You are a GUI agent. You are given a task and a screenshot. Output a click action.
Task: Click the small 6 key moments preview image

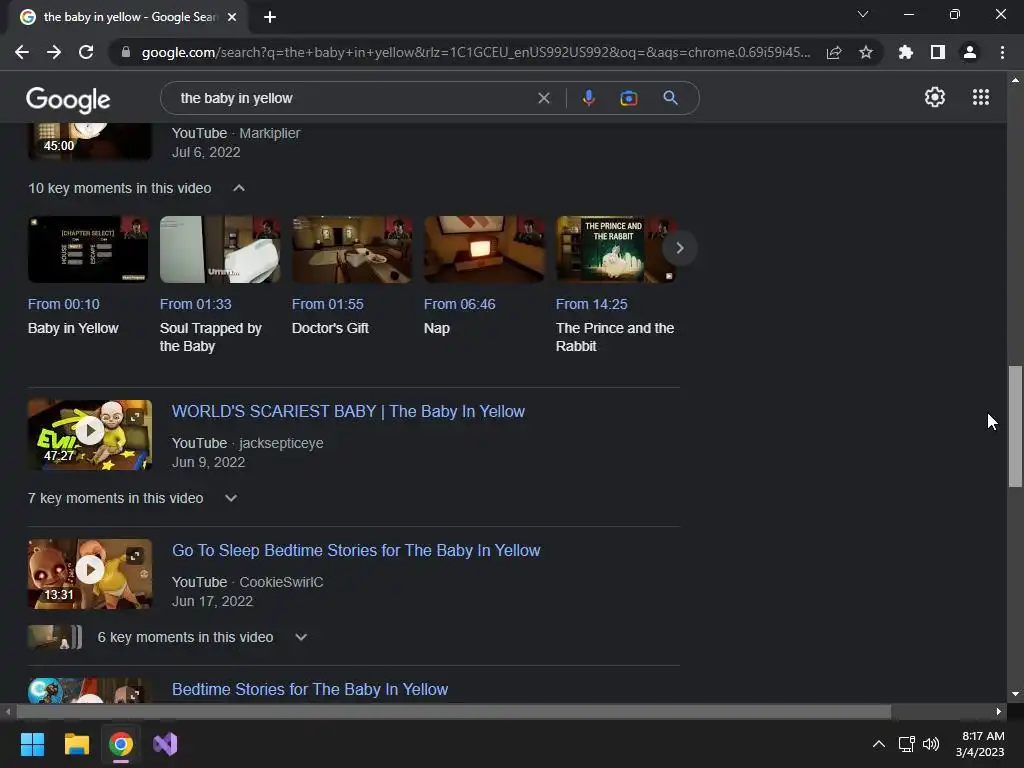tap(55, 637)
